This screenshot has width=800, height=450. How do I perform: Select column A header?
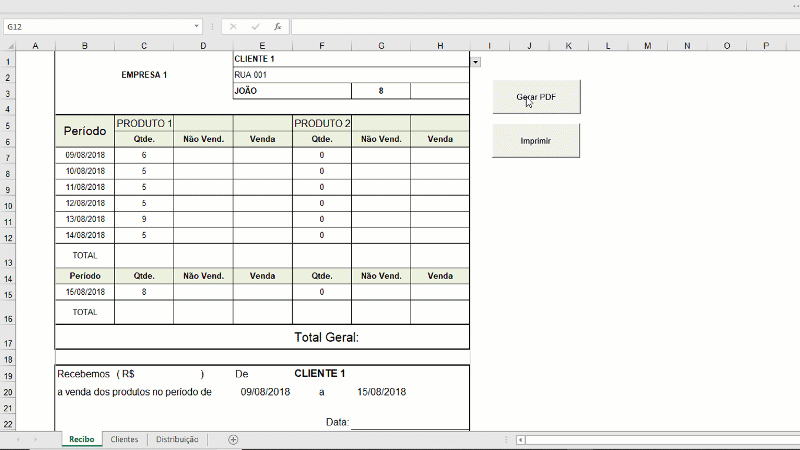click(x=35, y=46)
